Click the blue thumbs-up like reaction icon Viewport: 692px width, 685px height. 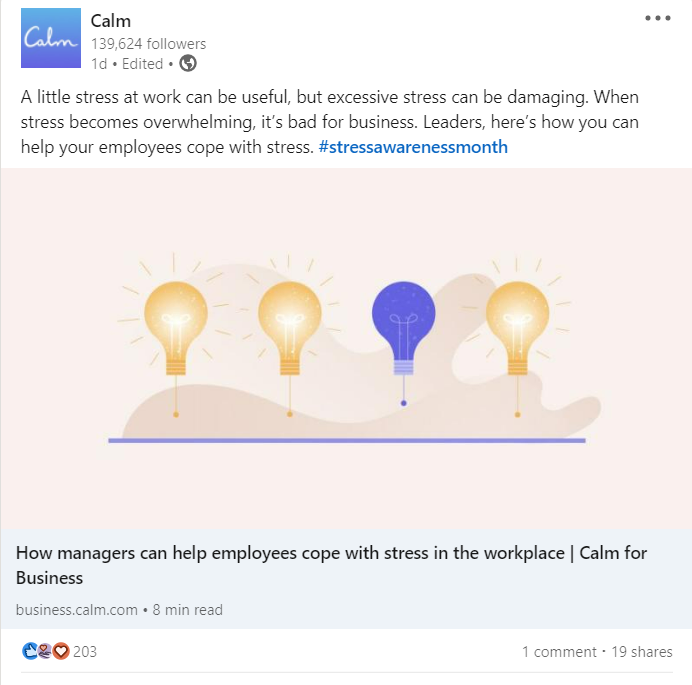point(30,652)
